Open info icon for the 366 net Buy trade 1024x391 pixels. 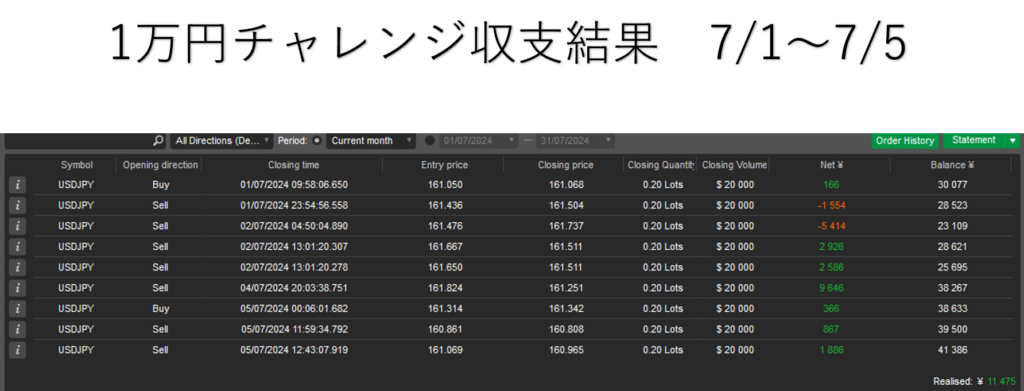[18, 309]
